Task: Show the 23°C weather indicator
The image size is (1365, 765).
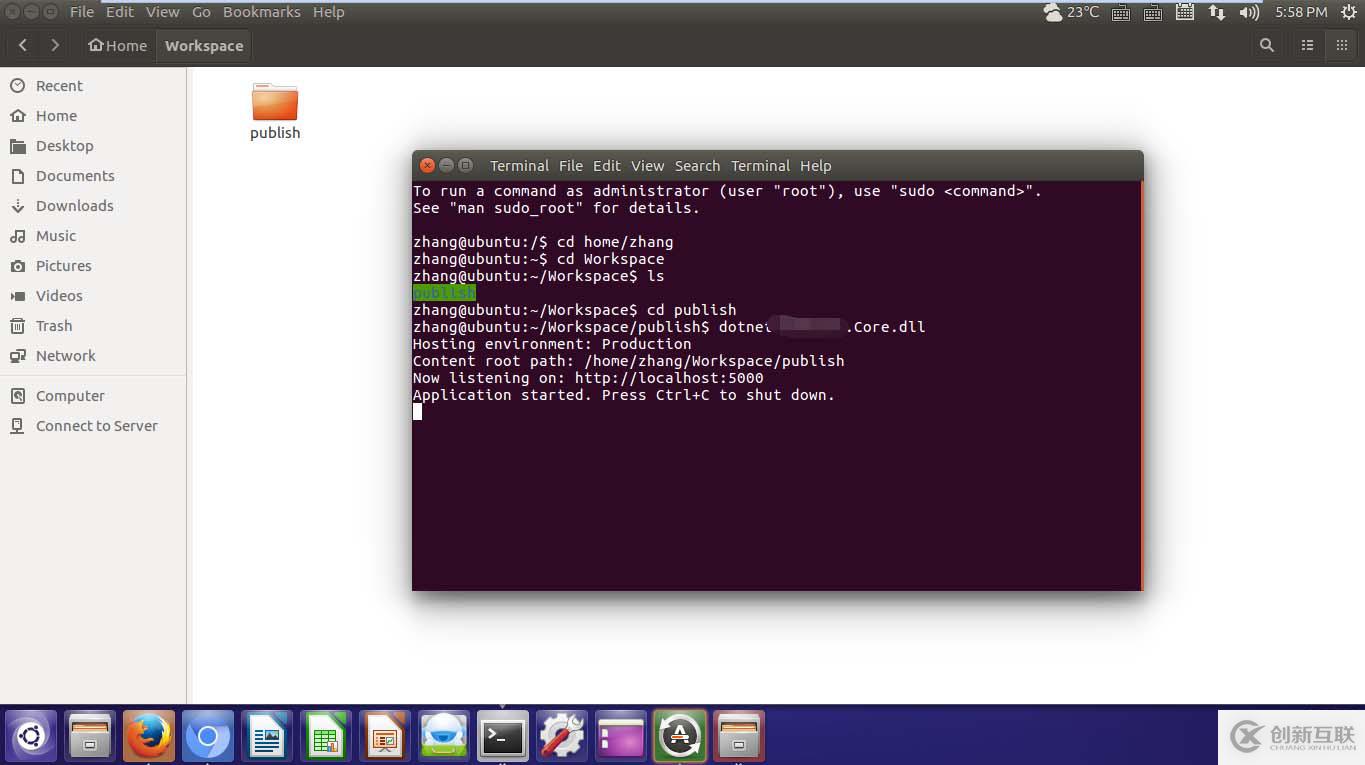Action: [1070, 12]
